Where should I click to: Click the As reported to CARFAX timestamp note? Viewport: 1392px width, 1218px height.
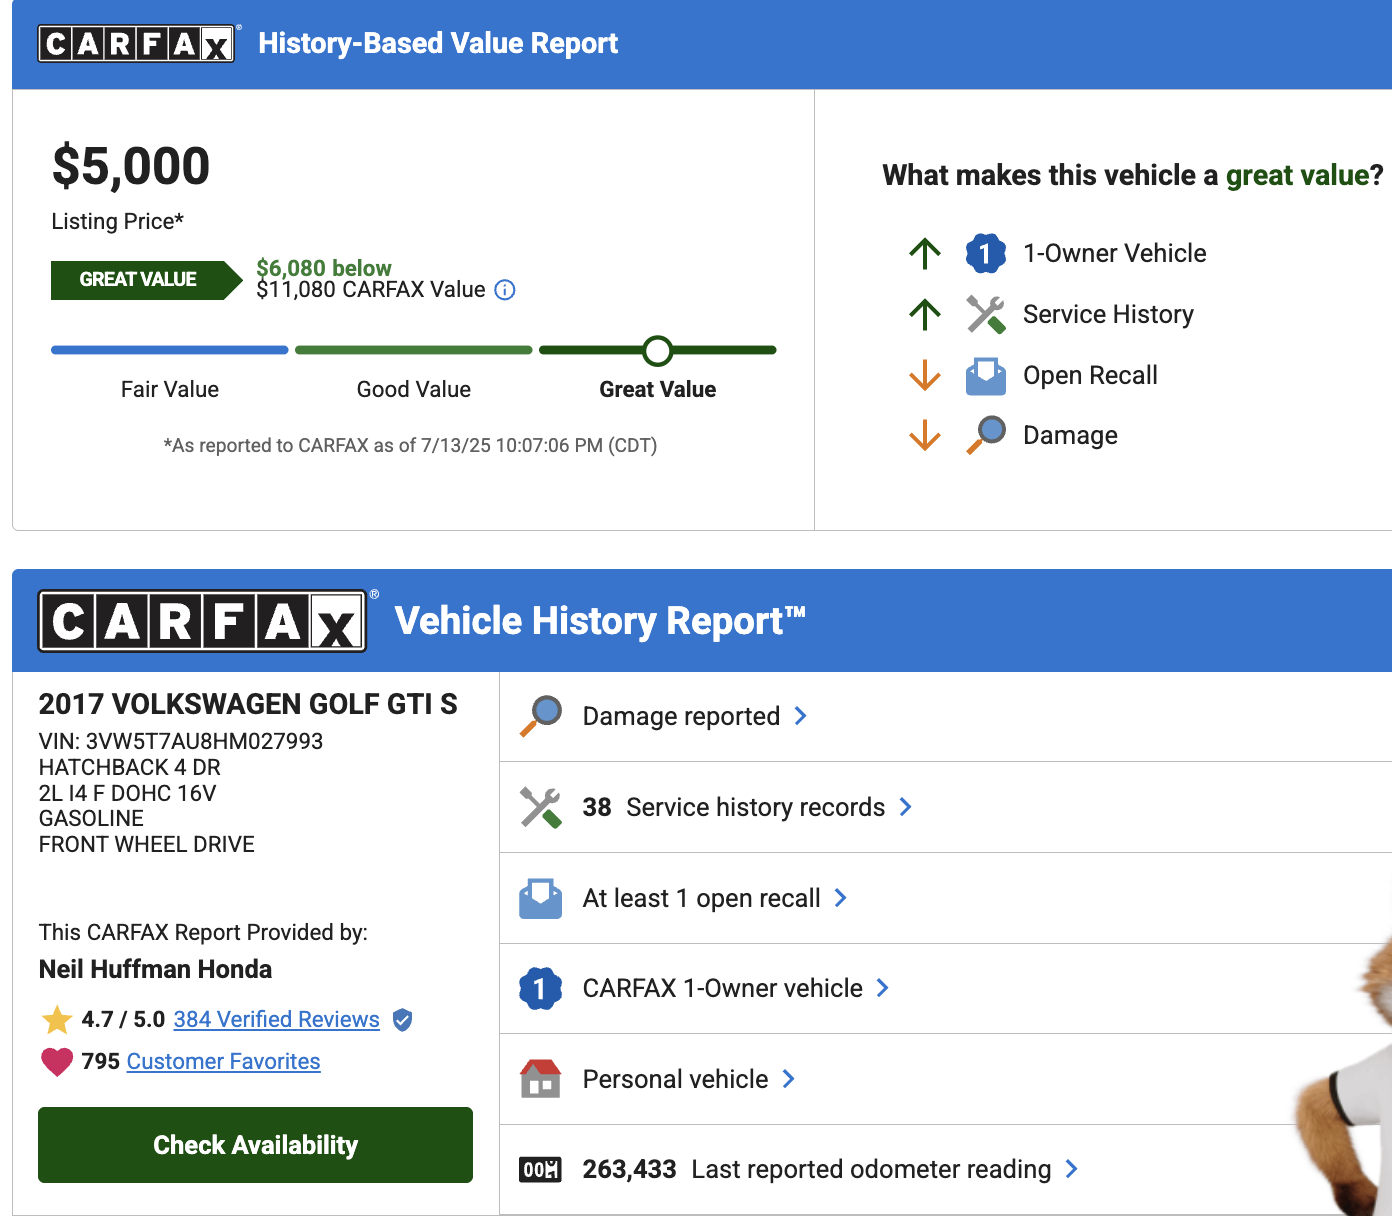point(410,445)
